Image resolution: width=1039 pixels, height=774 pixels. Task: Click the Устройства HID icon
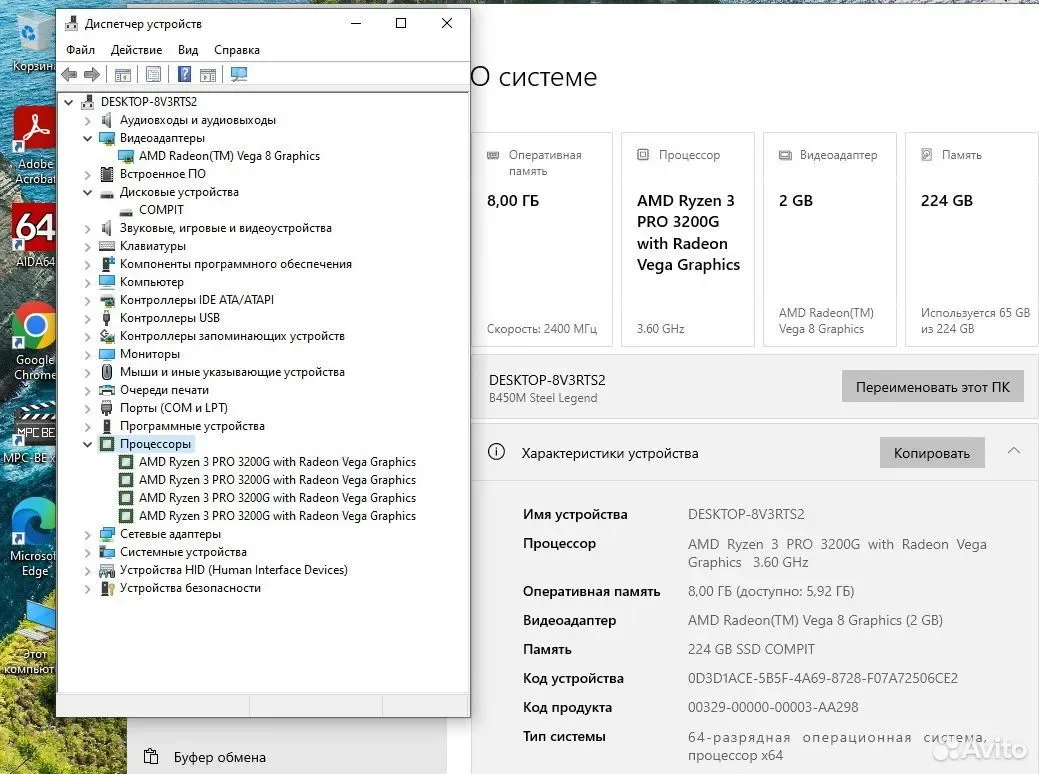[x=107, y=570]
